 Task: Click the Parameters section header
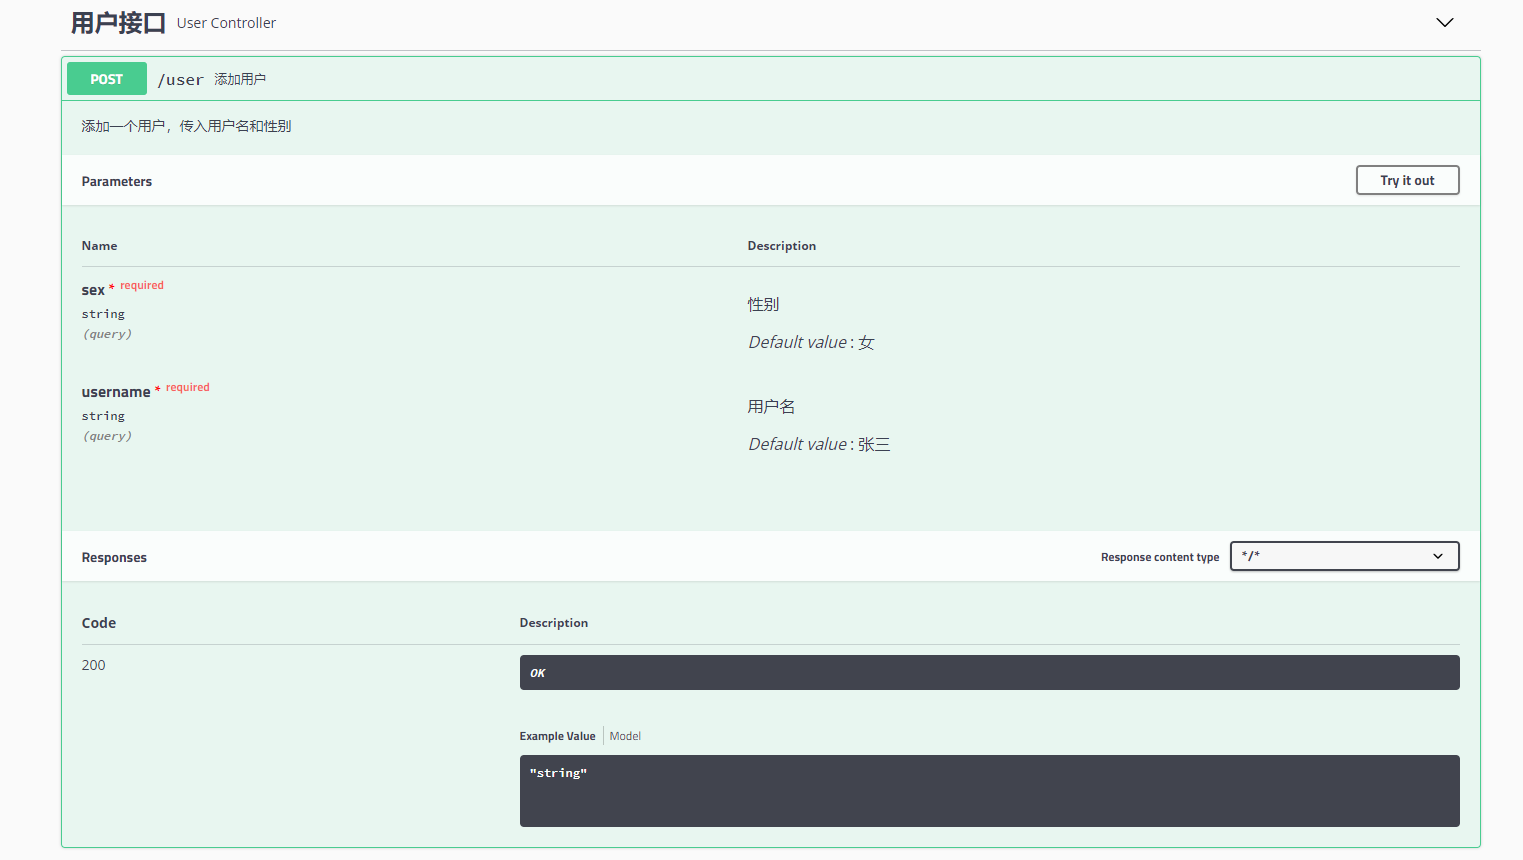pyautogui.click(x=117, y=181)
